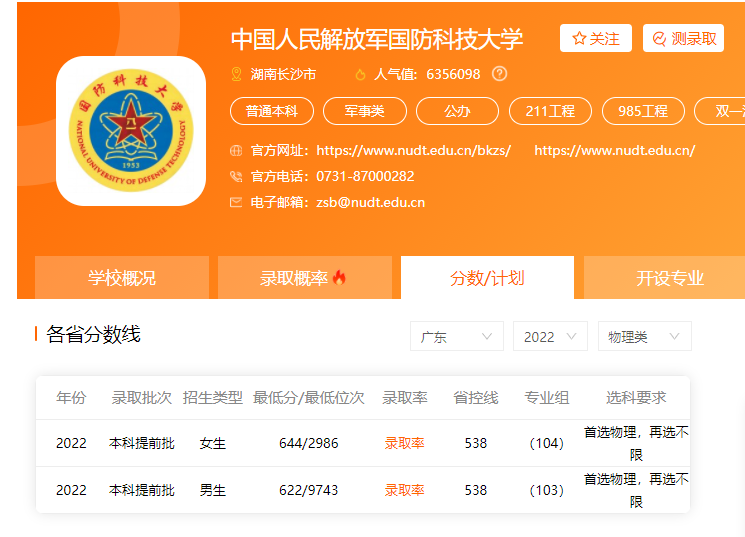Open the 物理类 subject dropdown
The width and height of the screenshot is (745, 537).
click(x=645, y=336)
